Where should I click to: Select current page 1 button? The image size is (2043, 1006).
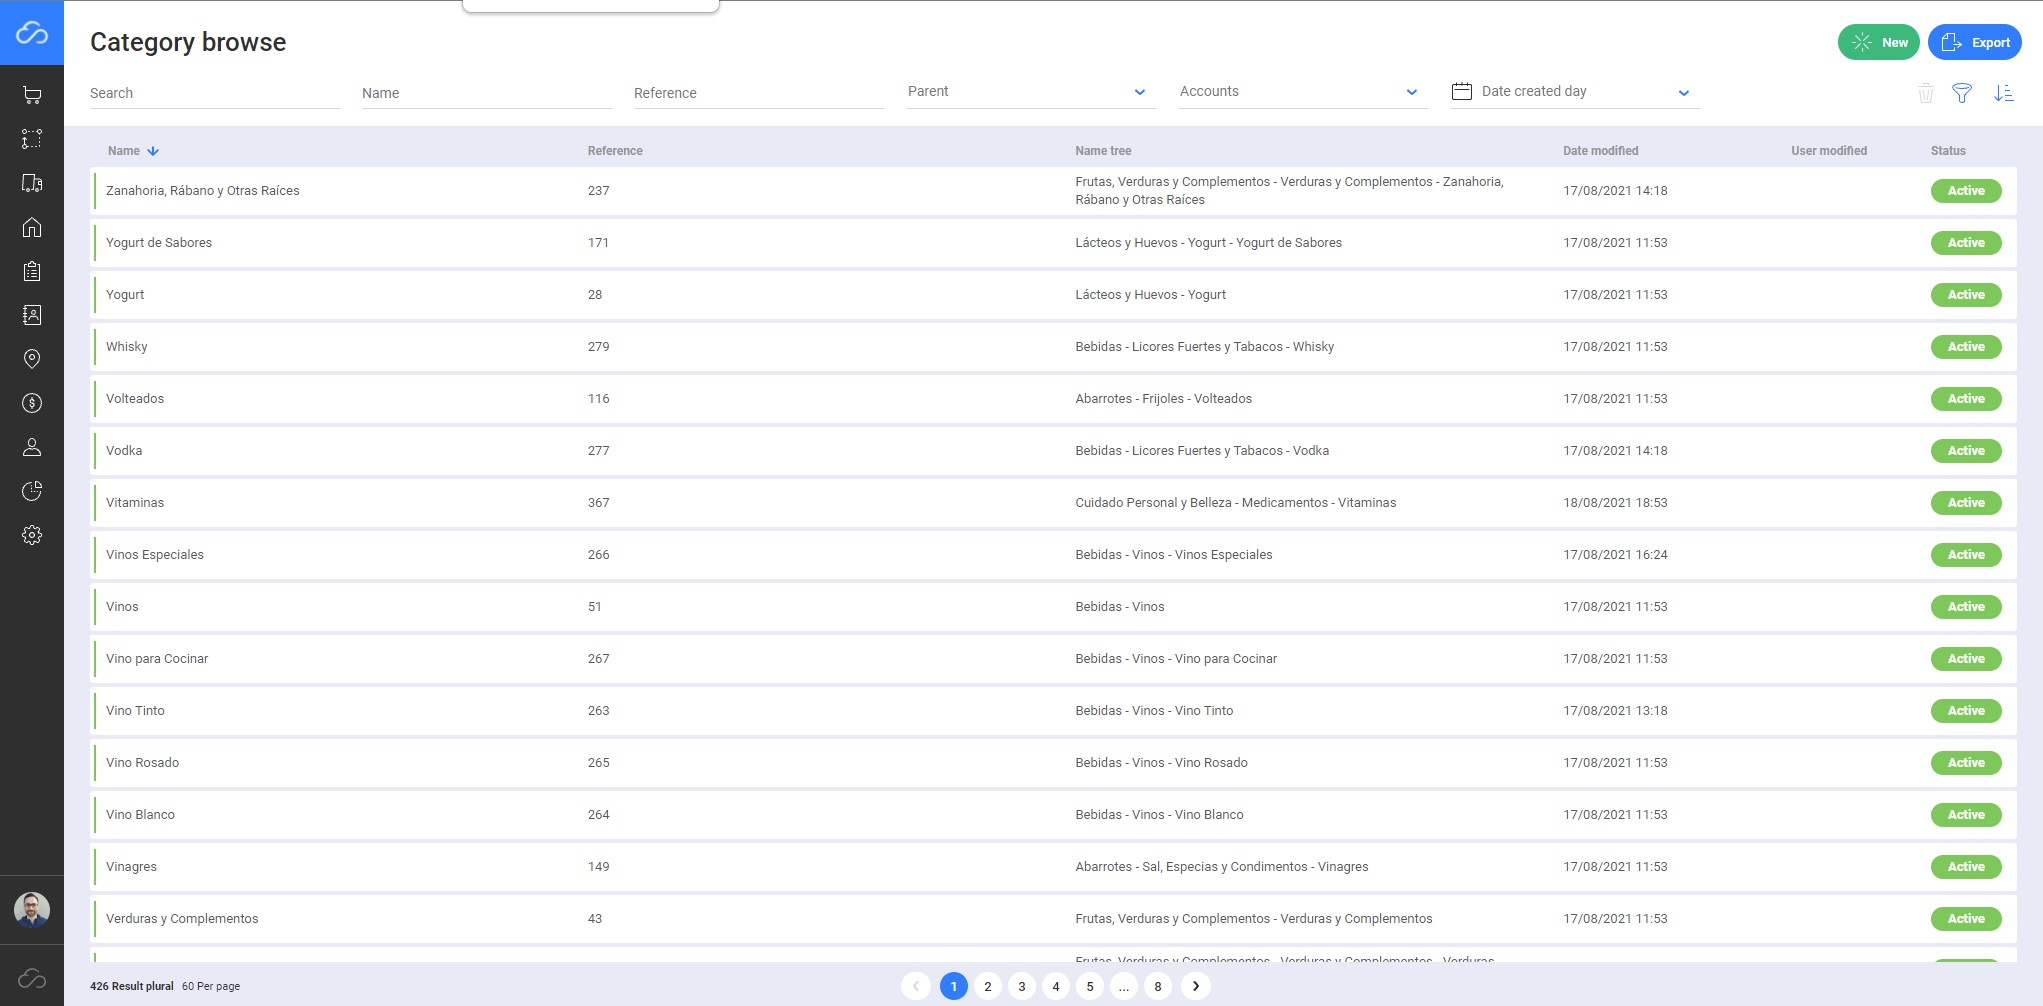tap(954, 986)
